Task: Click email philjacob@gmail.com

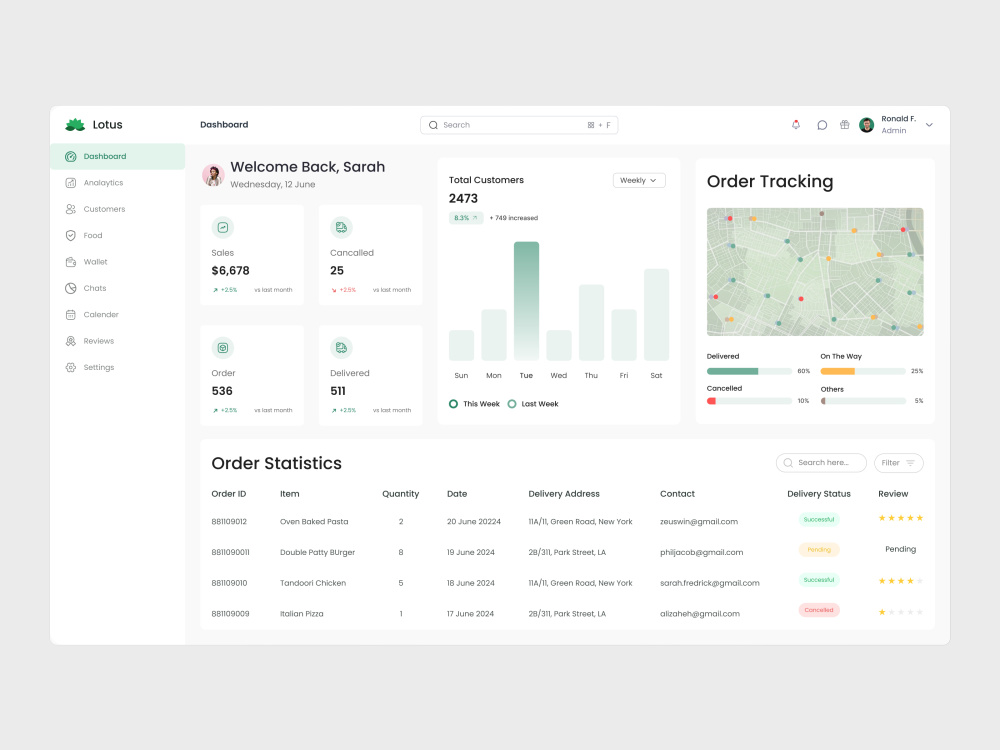Action: [702, 552]
